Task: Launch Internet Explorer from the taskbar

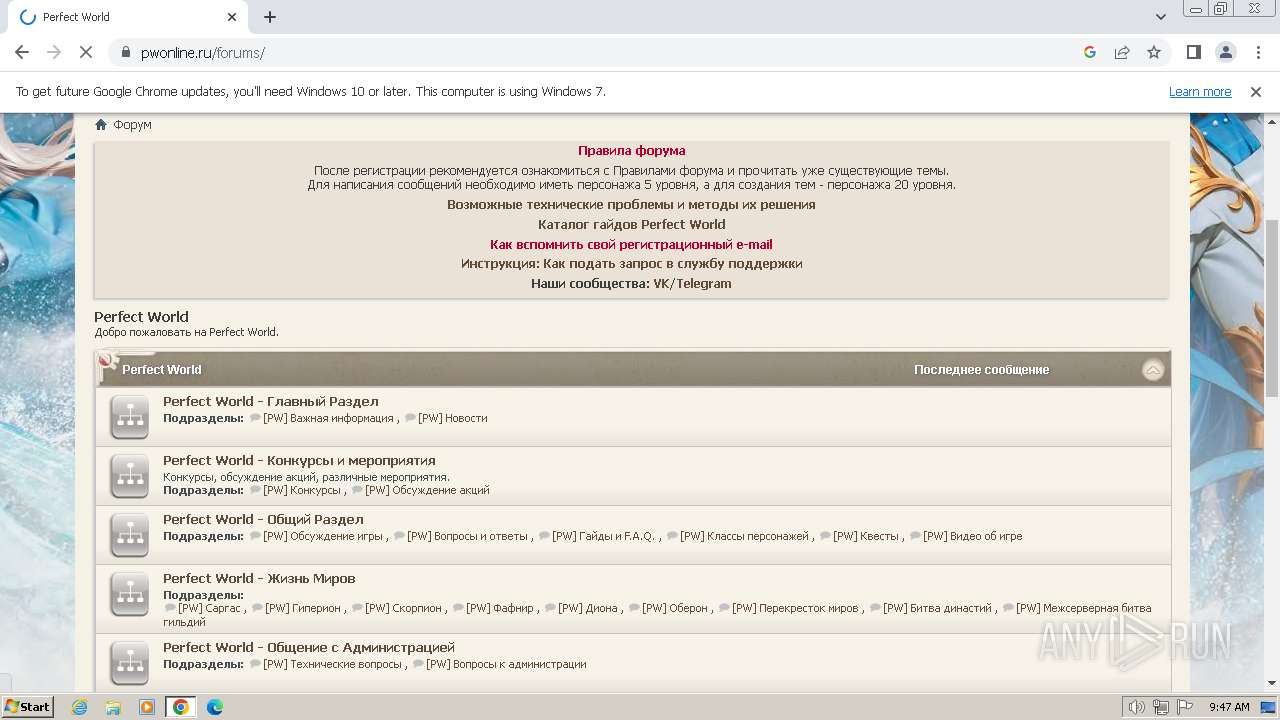Action: [80, 707]
